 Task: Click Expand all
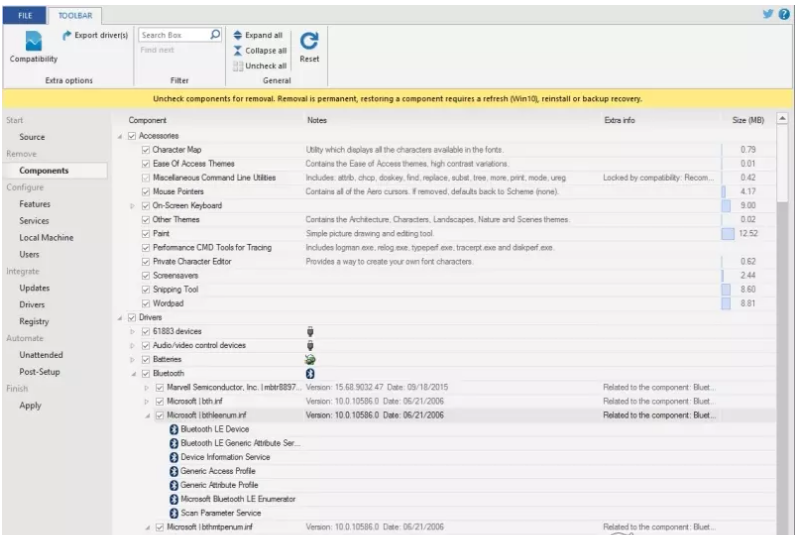(x=263, y=35)
